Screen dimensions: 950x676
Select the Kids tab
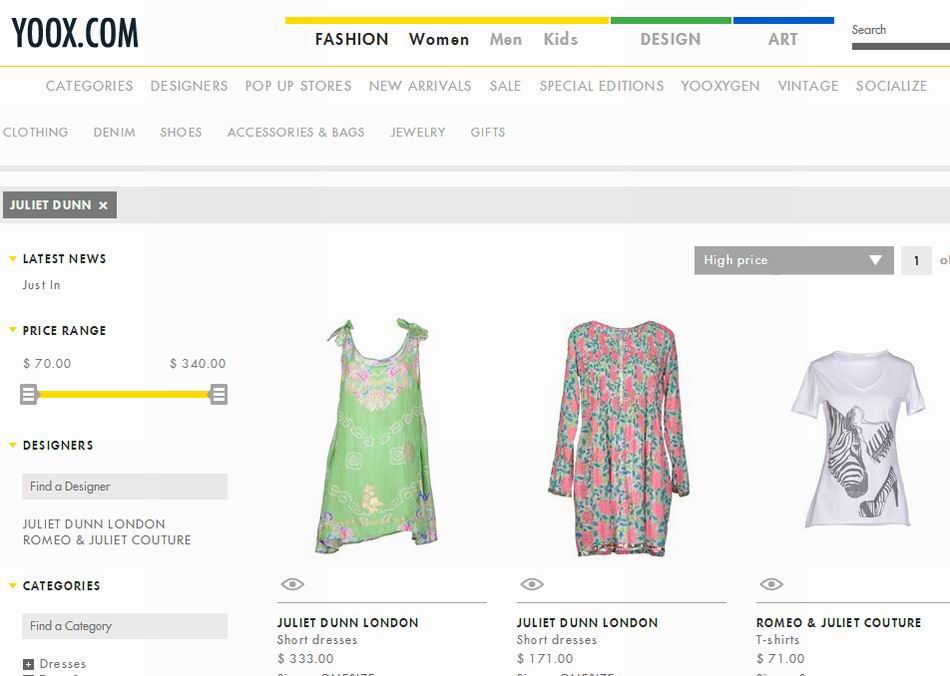[x=560, y=39]
